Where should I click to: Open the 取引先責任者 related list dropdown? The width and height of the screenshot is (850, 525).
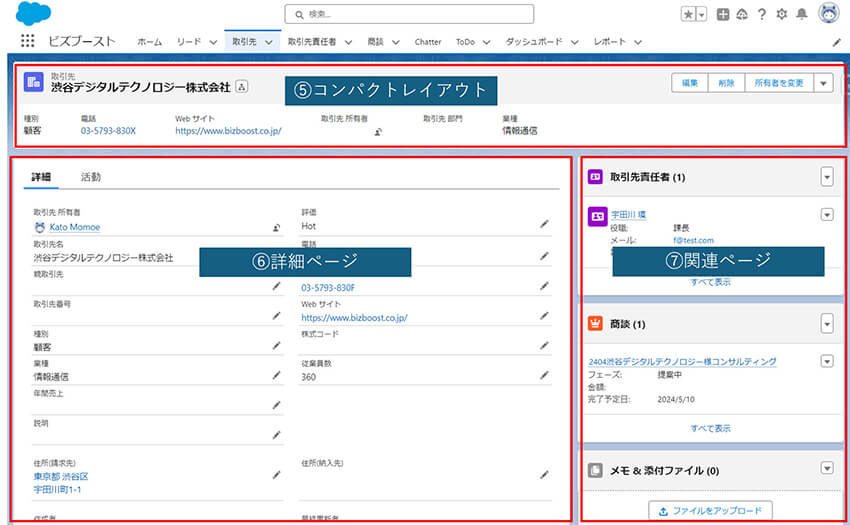click(x=827, y=177)
